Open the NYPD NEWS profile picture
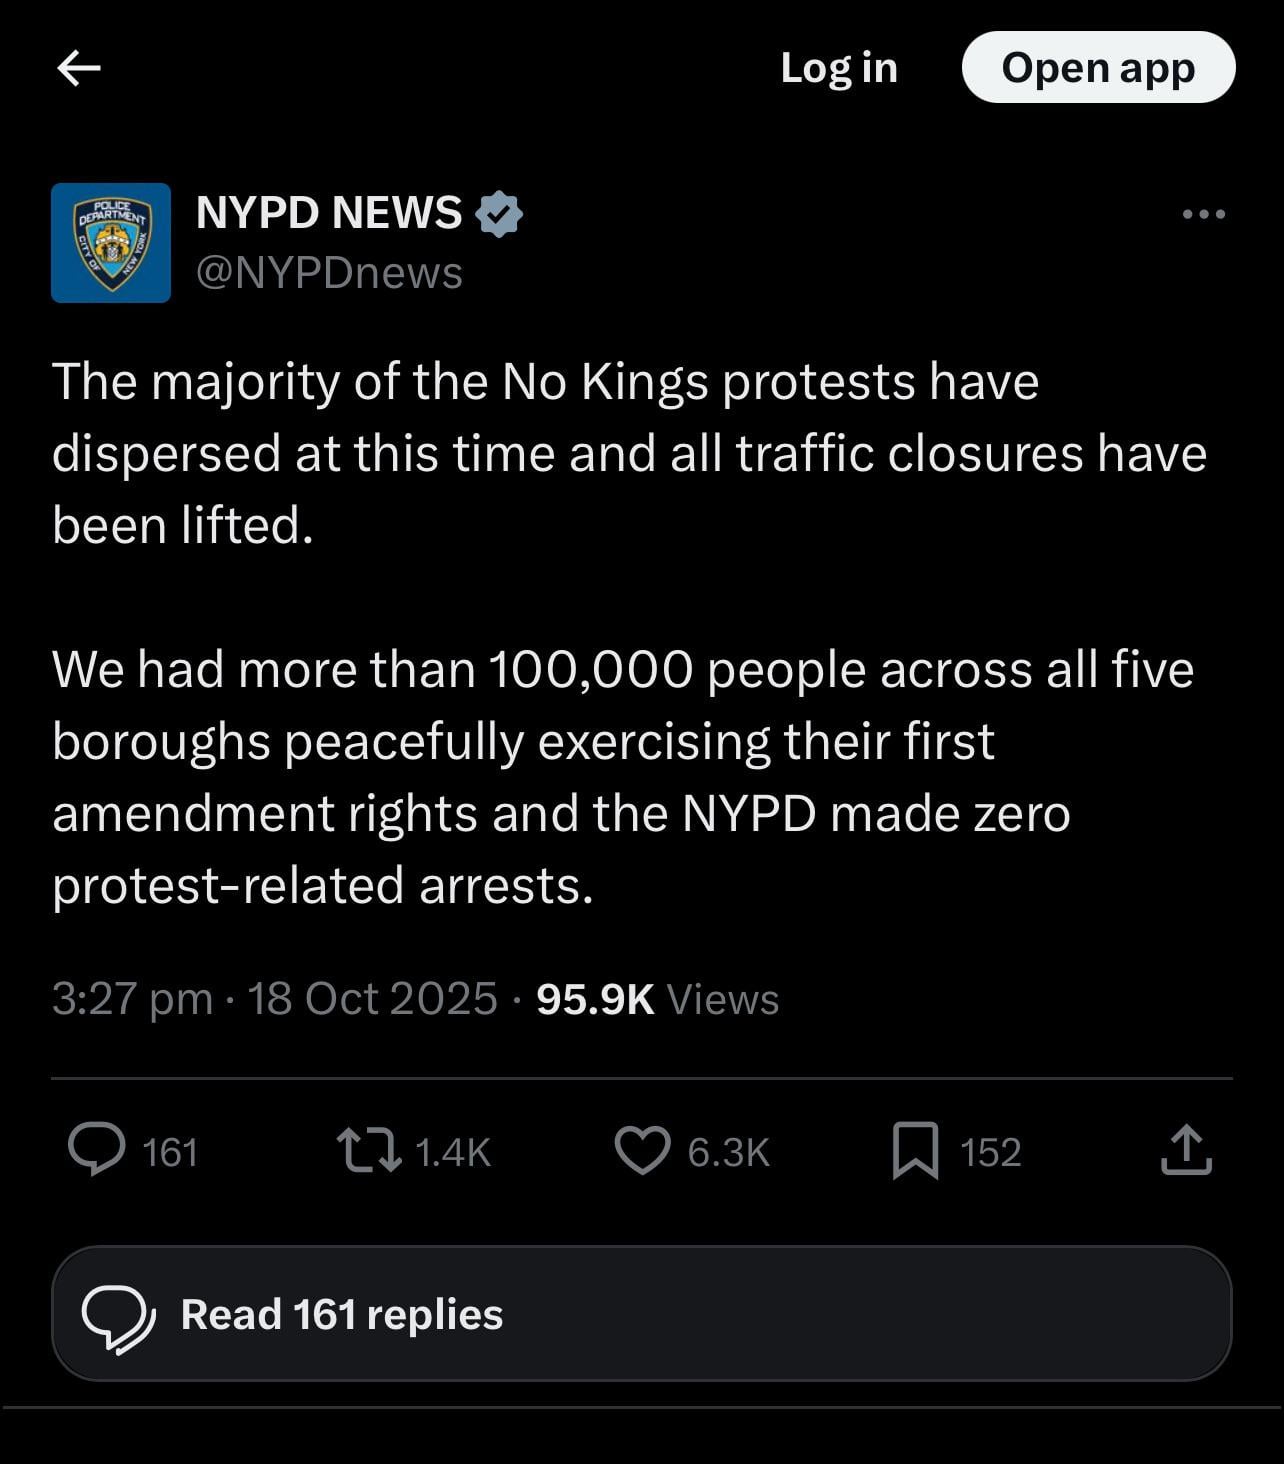 coord(111,242)
